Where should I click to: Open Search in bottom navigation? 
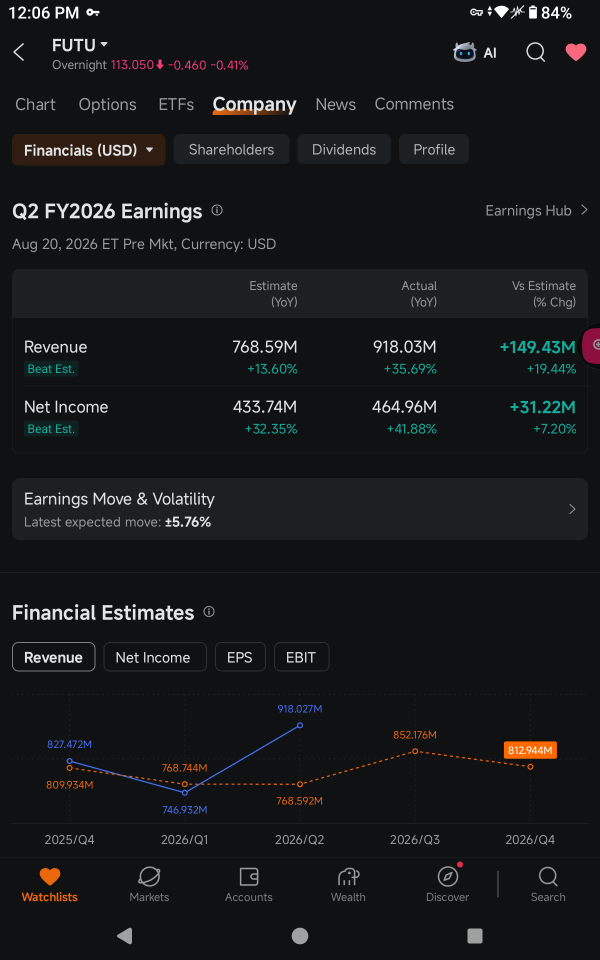tap(548, 885)
